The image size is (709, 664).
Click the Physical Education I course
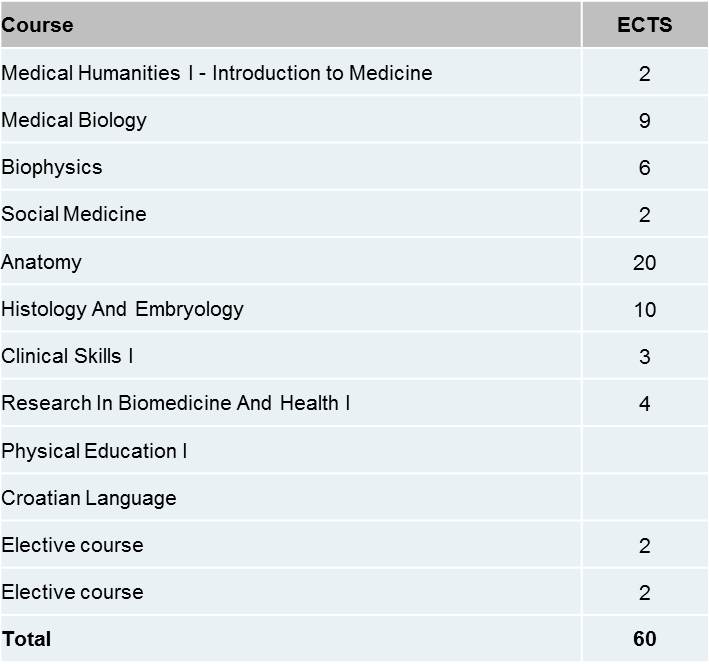[94, 451]
